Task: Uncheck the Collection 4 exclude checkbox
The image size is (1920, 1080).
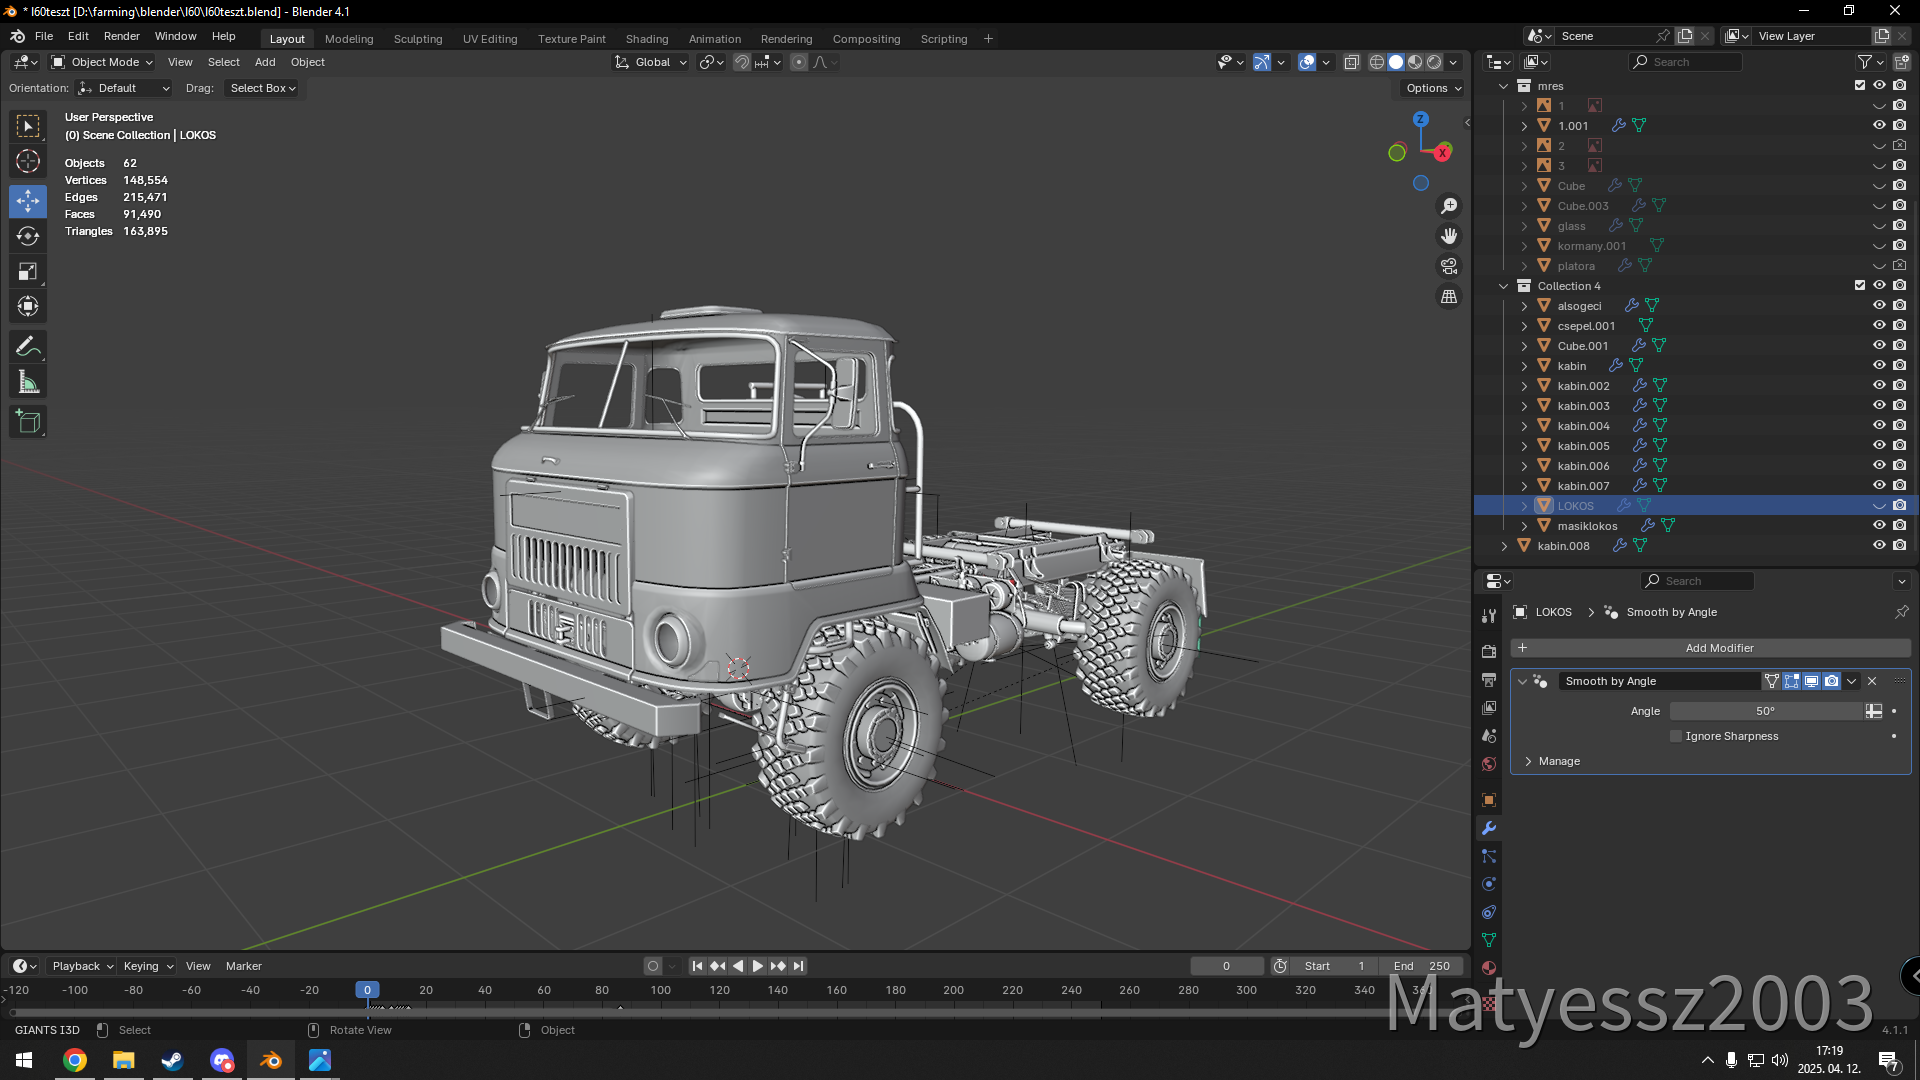Action: pyautogui.click(x=1860, y=285)
